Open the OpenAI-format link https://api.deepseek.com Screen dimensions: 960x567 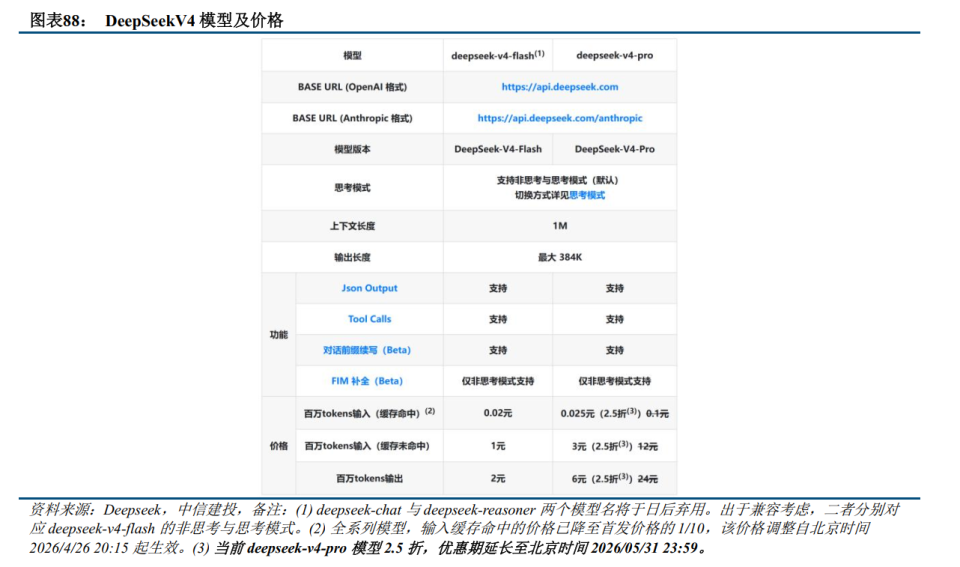(560, 87)
